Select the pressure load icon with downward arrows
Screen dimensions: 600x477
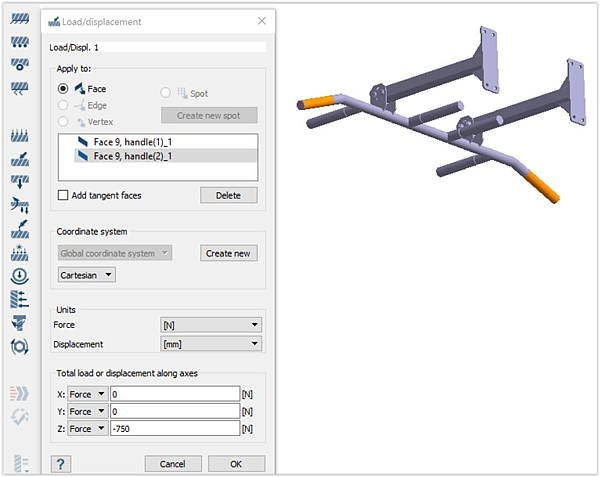(20, 136)
